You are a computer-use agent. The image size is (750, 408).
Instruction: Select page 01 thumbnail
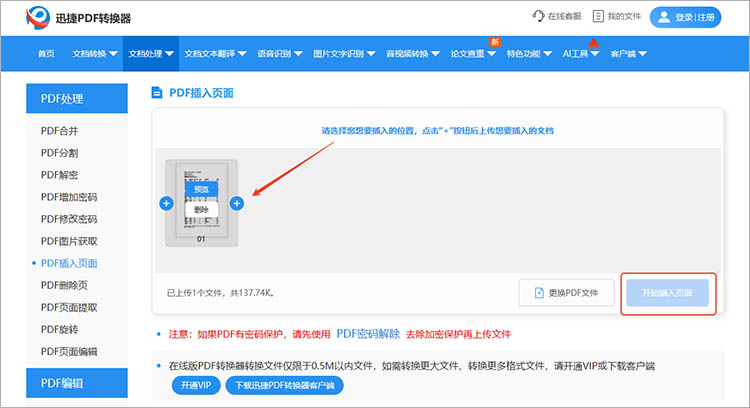pyautogui.click(x=201, y=203)
